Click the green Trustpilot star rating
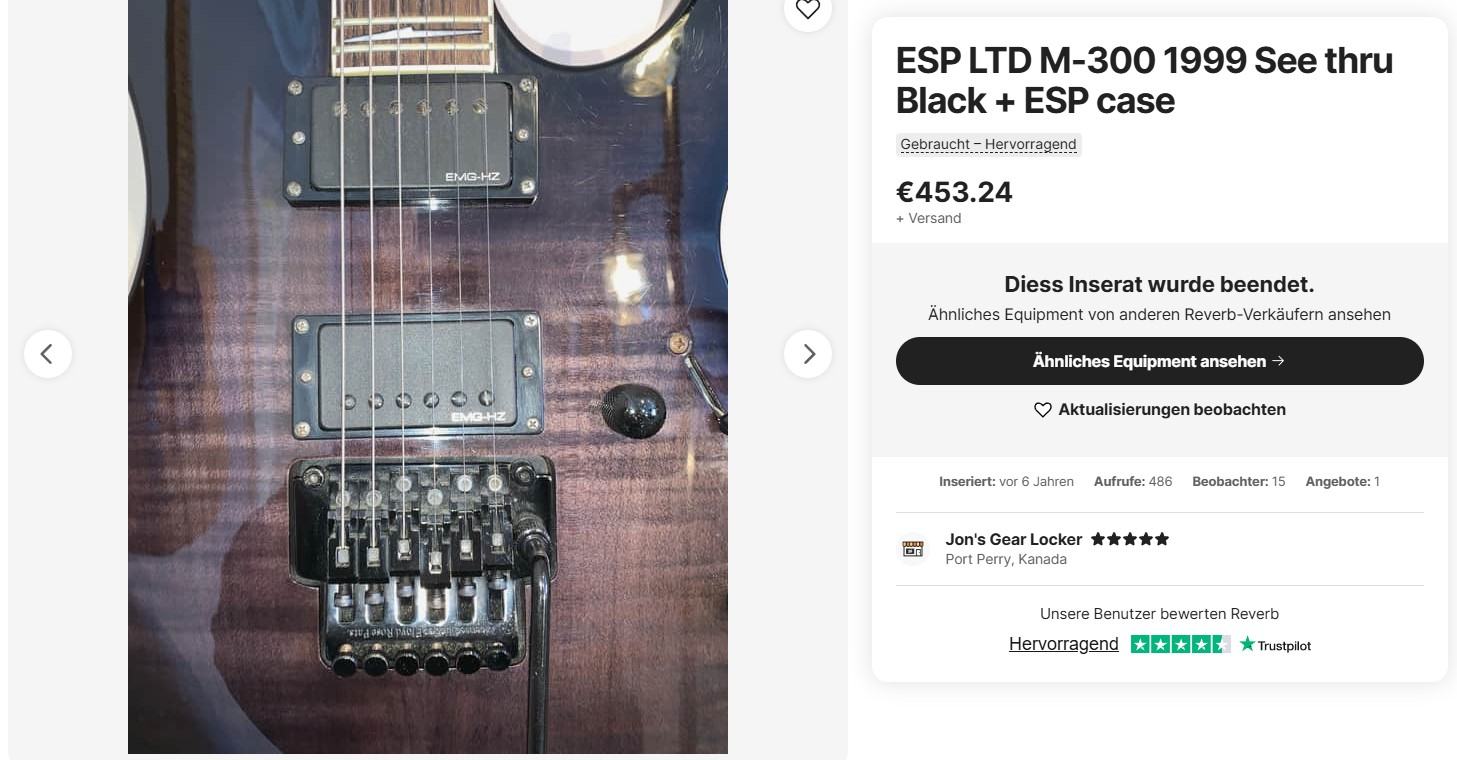This screenshot has height=760, width=1457. [1180, 645]
